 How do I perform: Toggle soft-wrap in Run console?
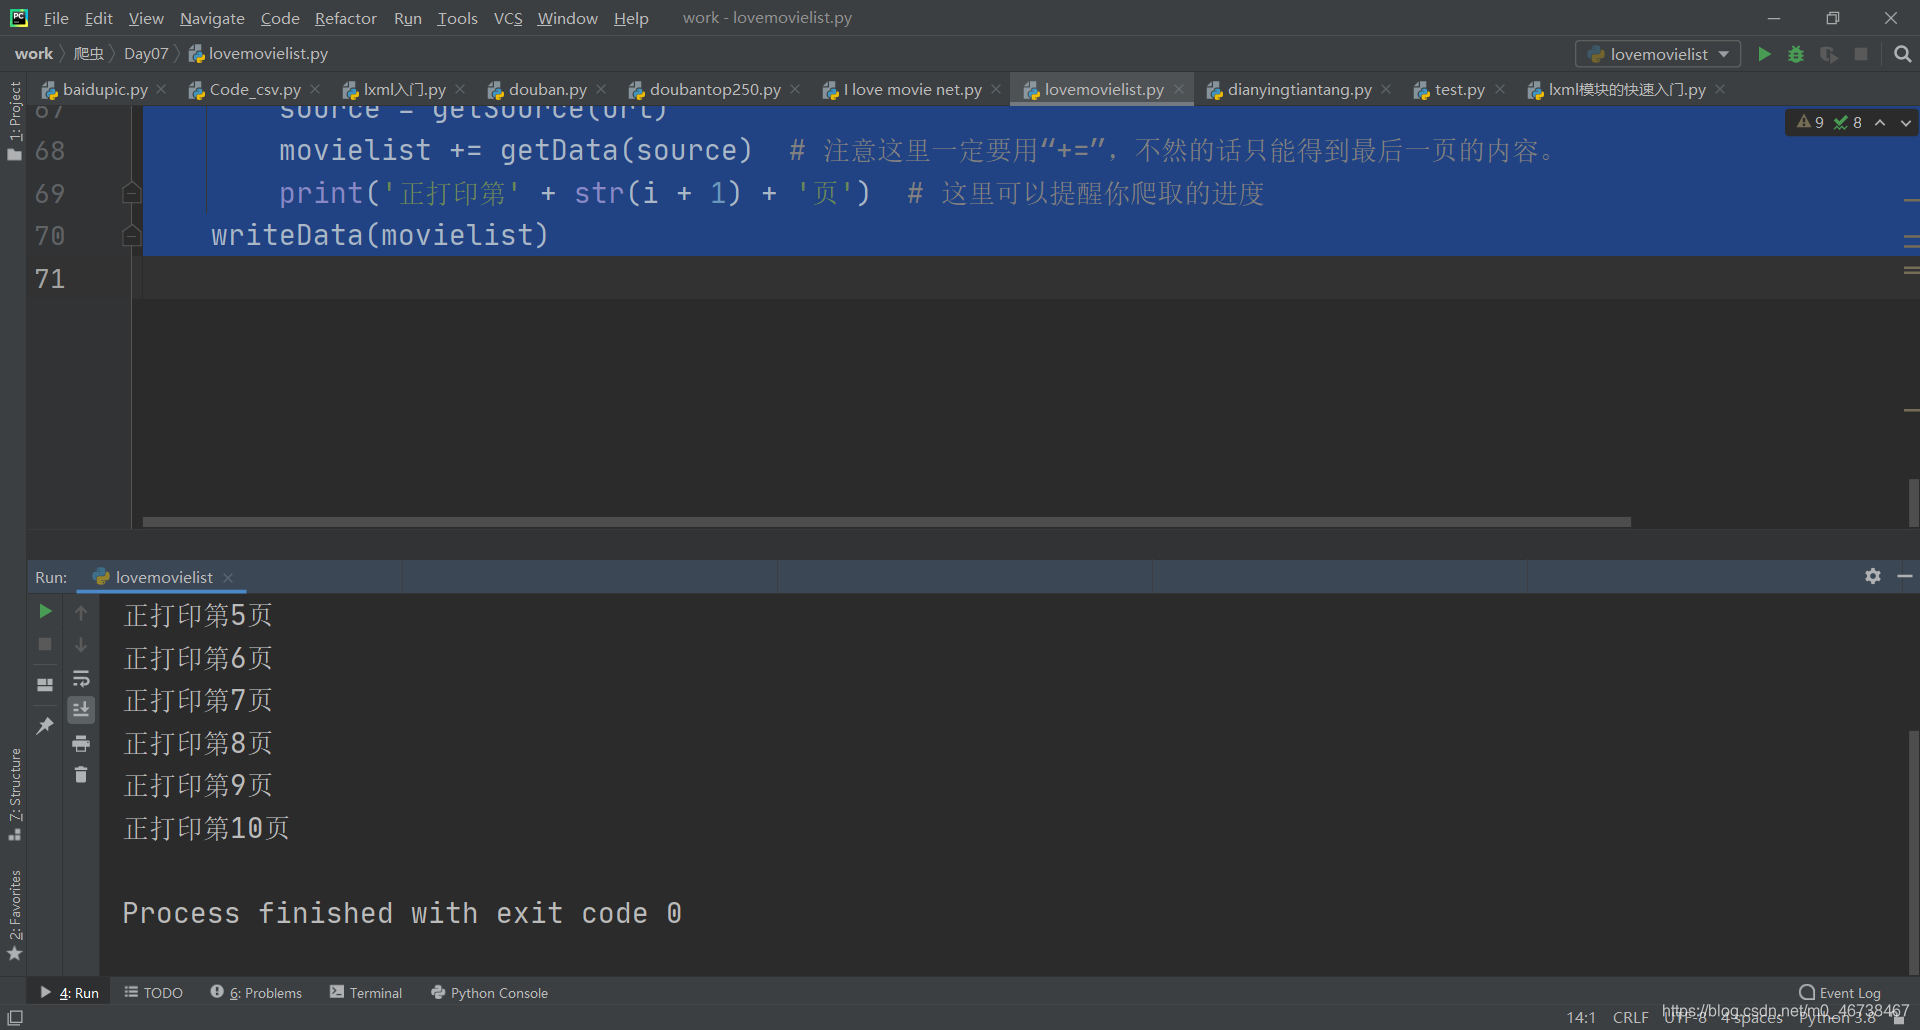pyautogui.click(x=81, y=678)
